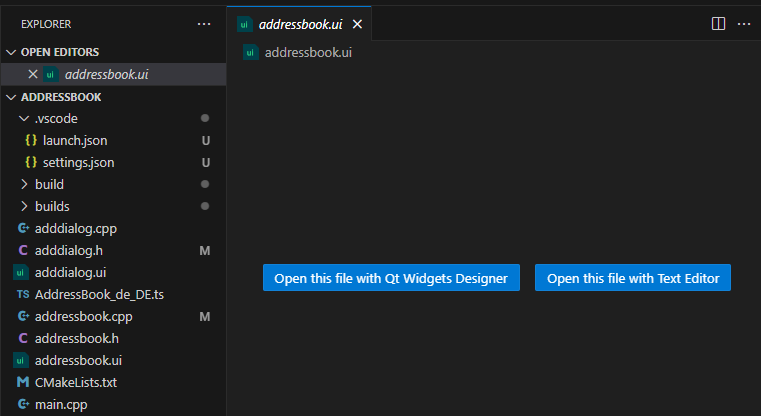The image size is (761, 416).
Task: Open Explorer's more actions ellipsis menu
Action: click(x=204, y=23)
